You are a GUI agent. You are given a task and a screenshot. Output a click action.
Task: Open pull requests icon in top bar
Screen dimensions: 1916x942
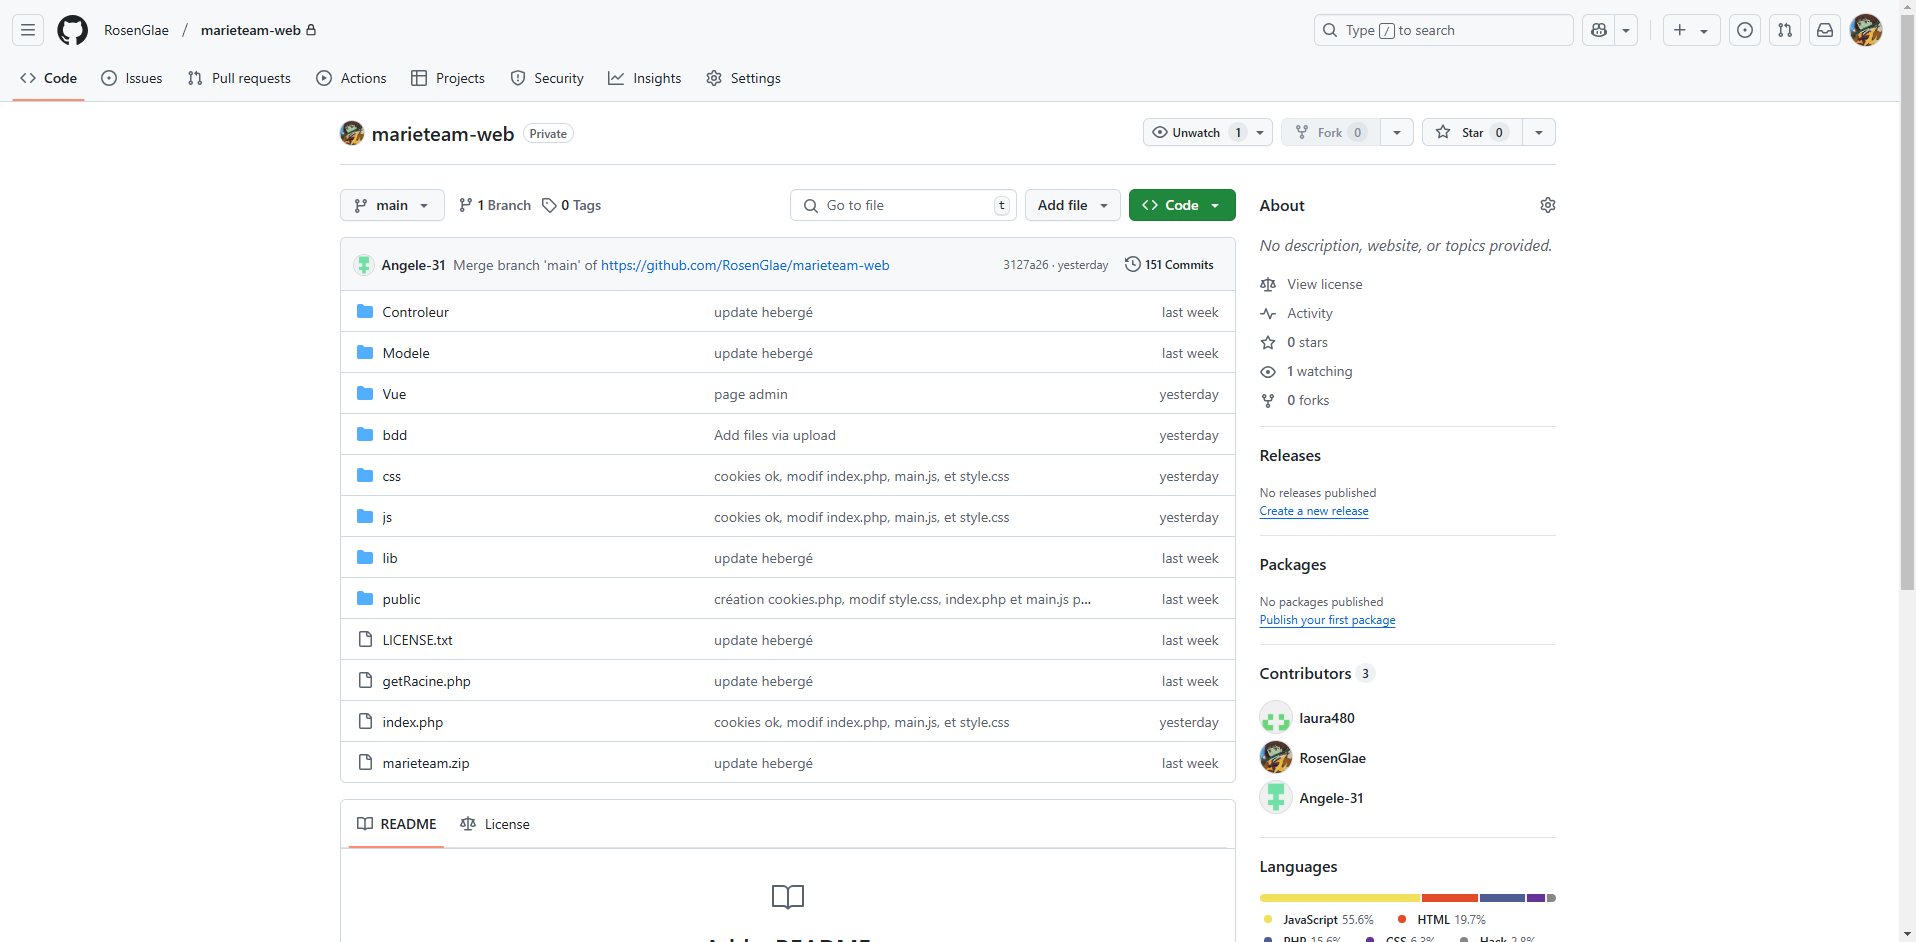coord(1785,30)
